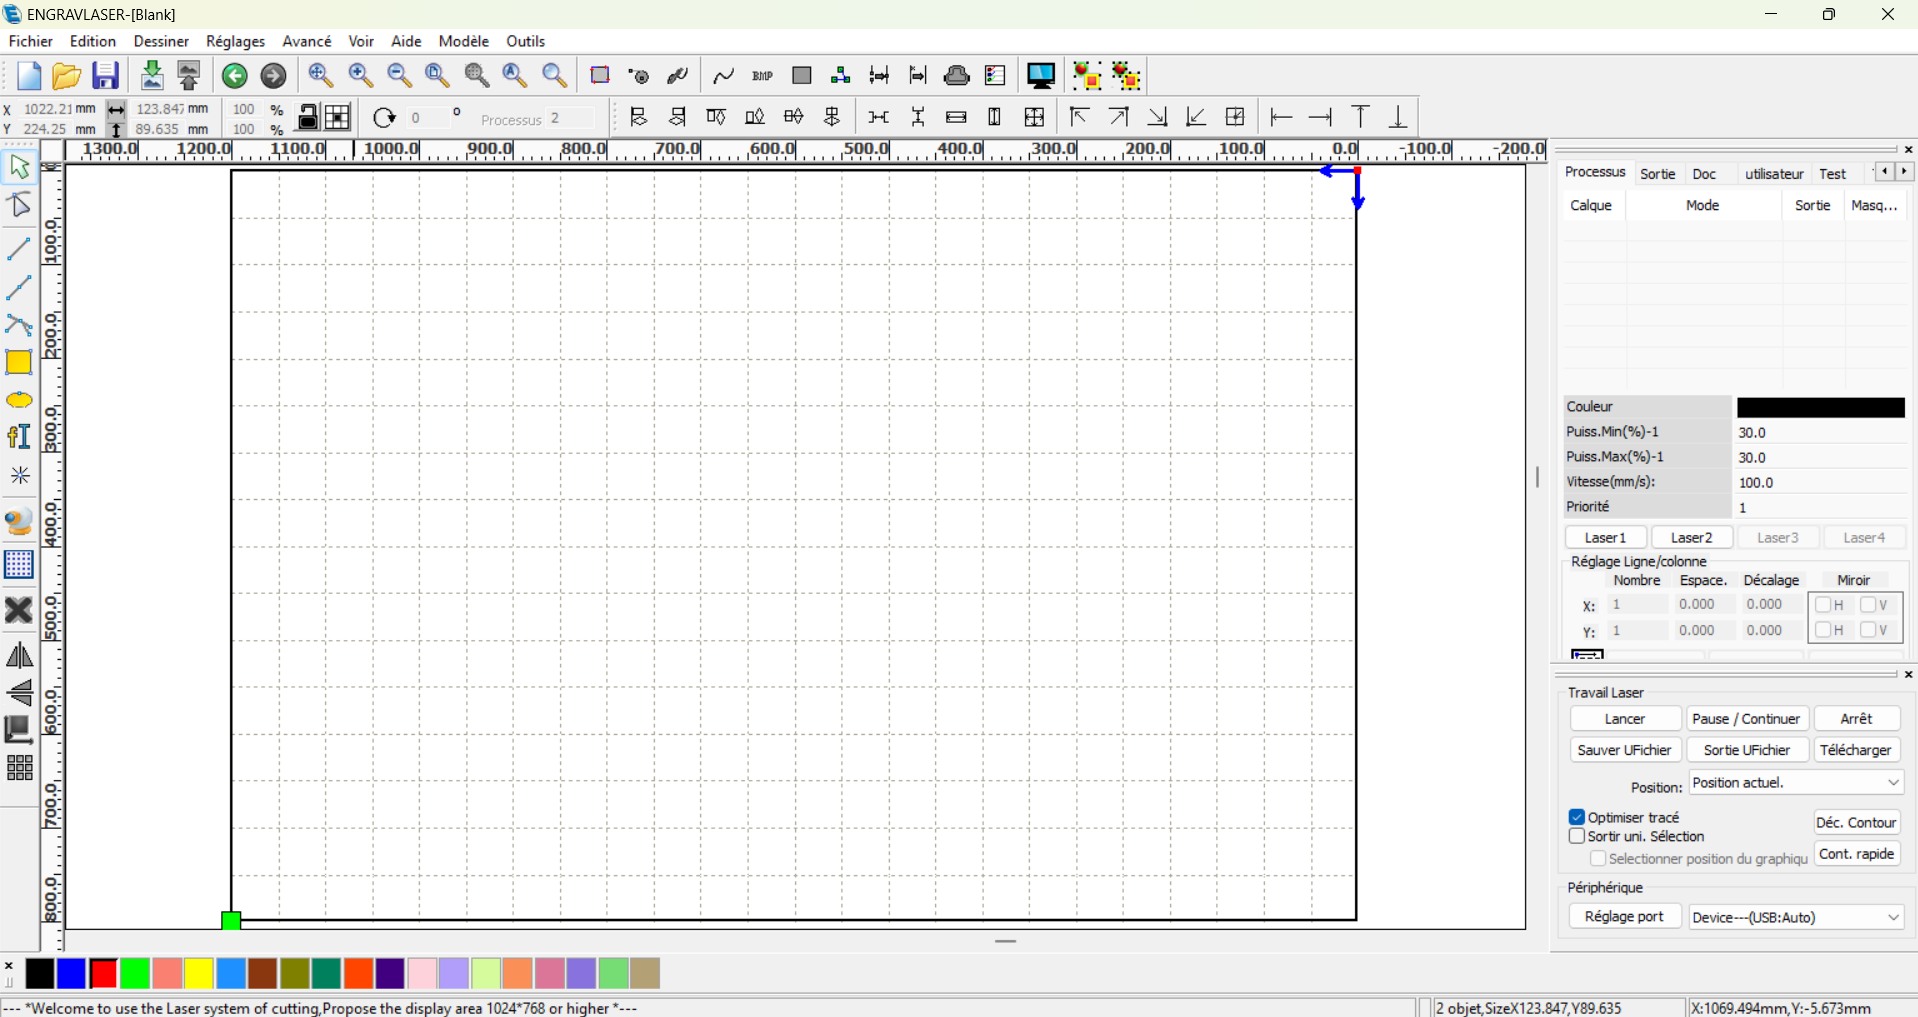The image size is (1918, 1017).
Task: Click Sauver UFichier button
Action: tap(1625, 750)
